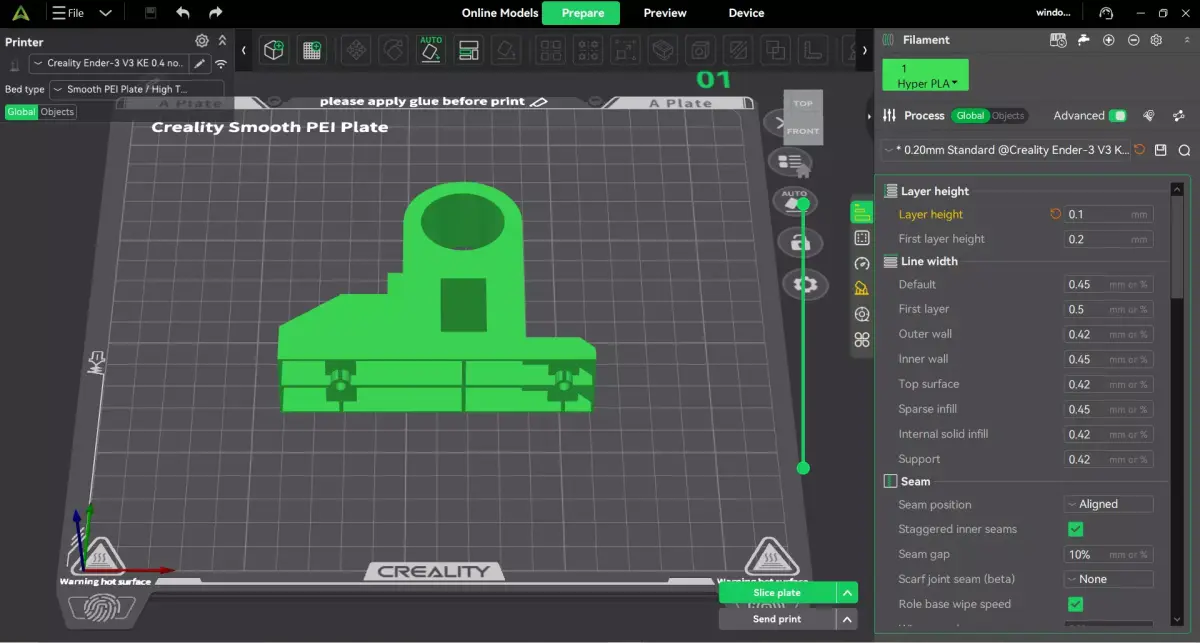The width and height of the screenshot is (1200, 643).
Task: Toggle the Advanced mode switch
Action: [x=1118, y=116]
